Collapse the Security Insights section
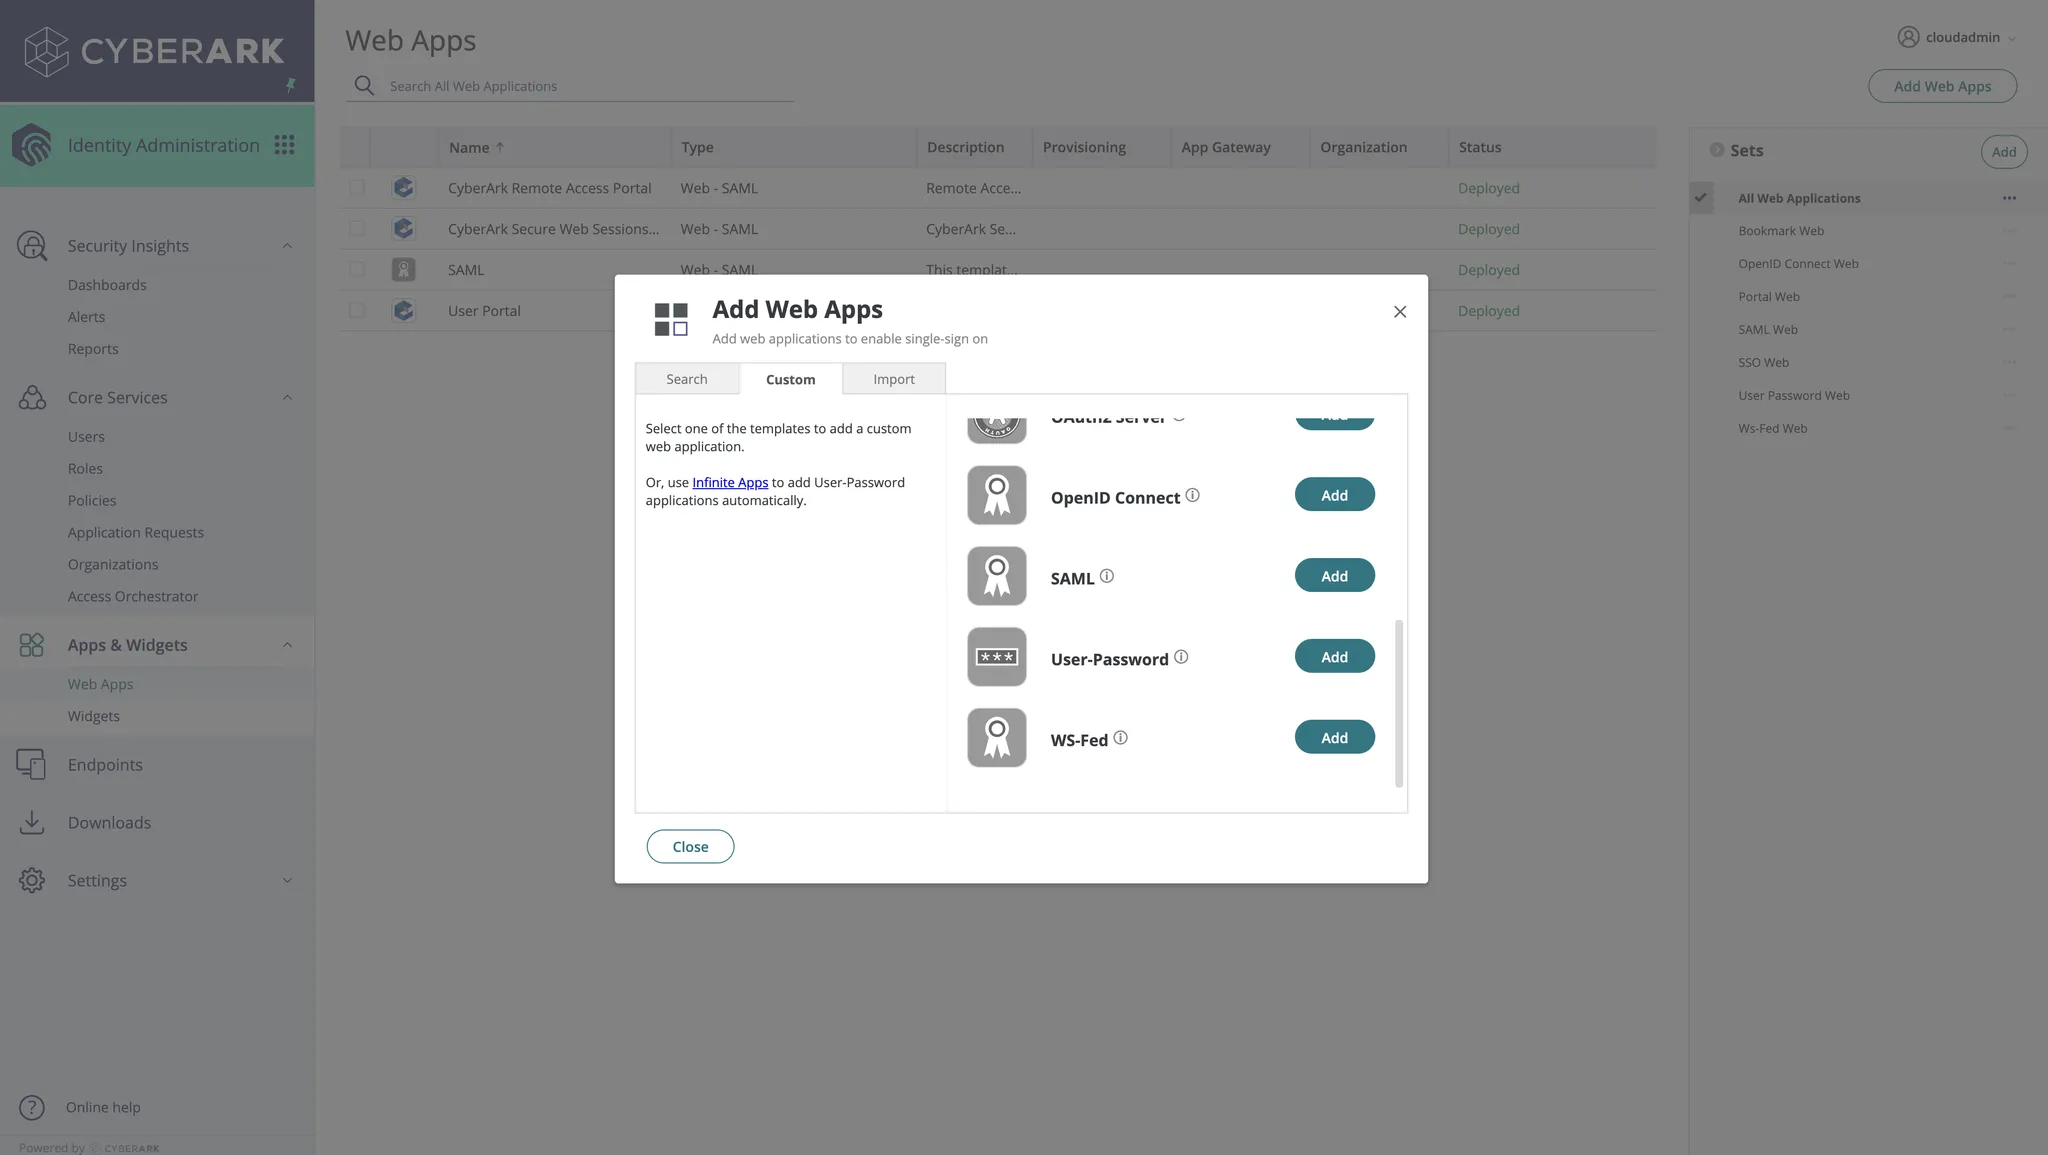Screen dimensions: 2048x1155 coord(287,246)
